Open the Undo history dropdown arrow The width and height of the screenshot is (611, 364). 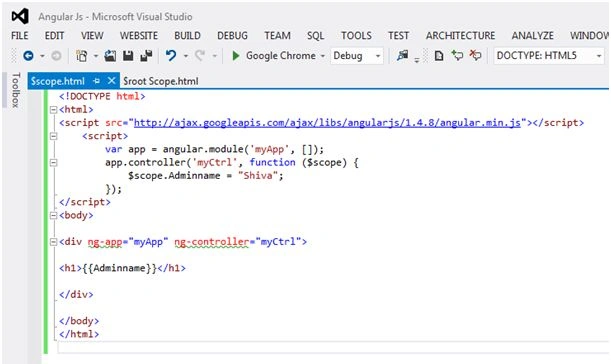tap(186, 56)
